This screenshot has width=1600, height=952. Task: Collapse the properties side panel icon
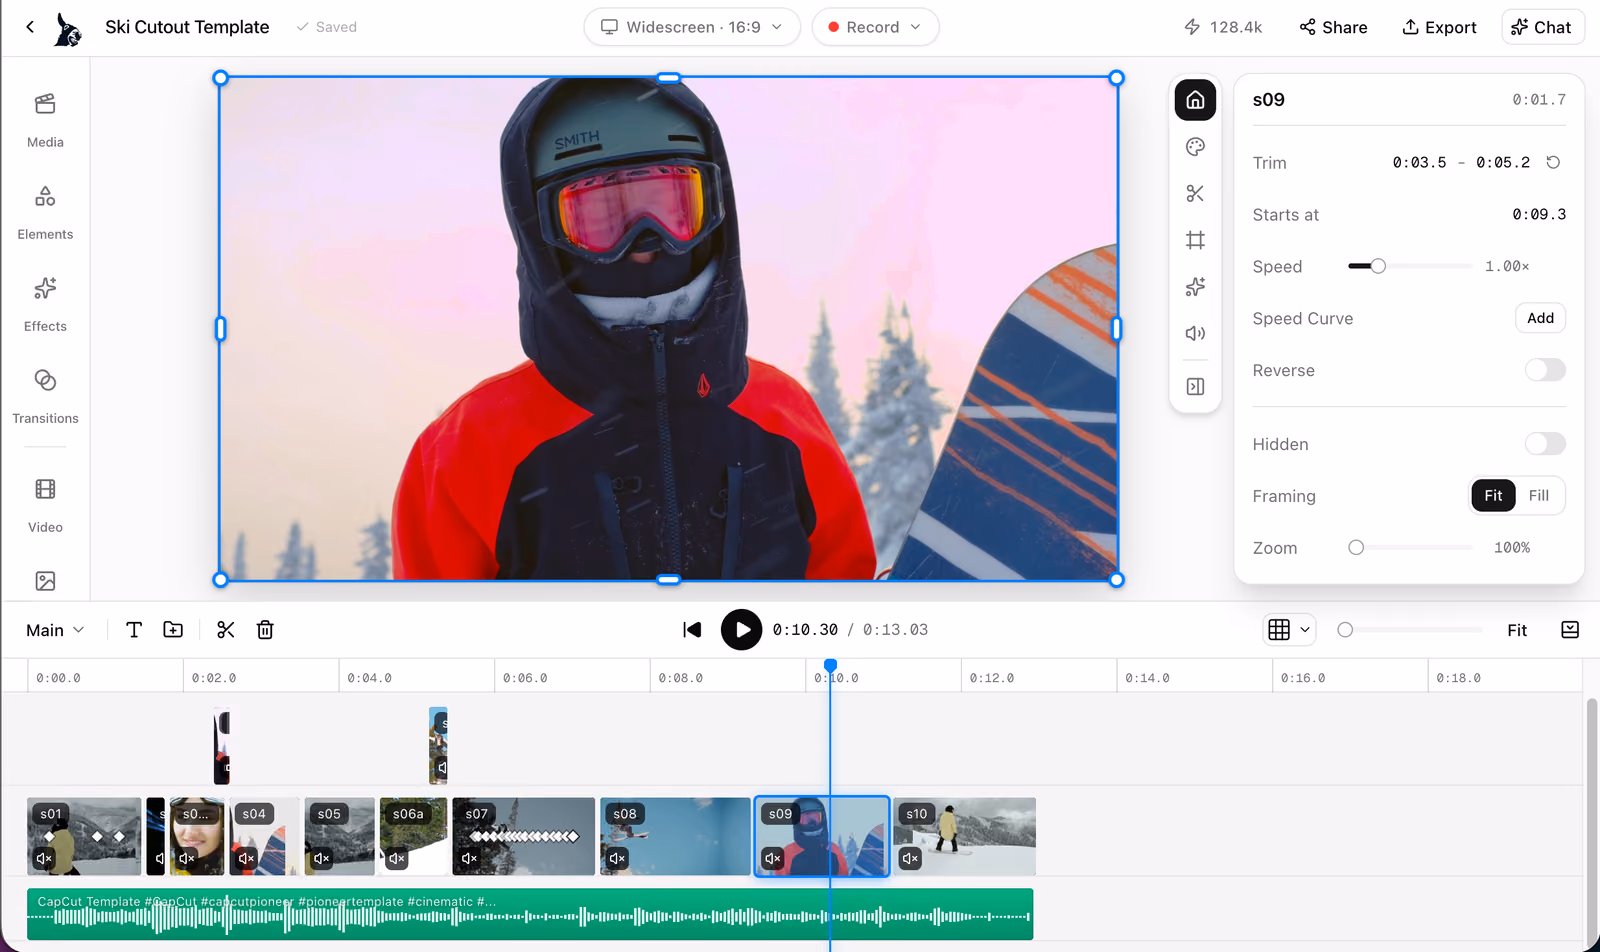click(x=1195, y=386)
